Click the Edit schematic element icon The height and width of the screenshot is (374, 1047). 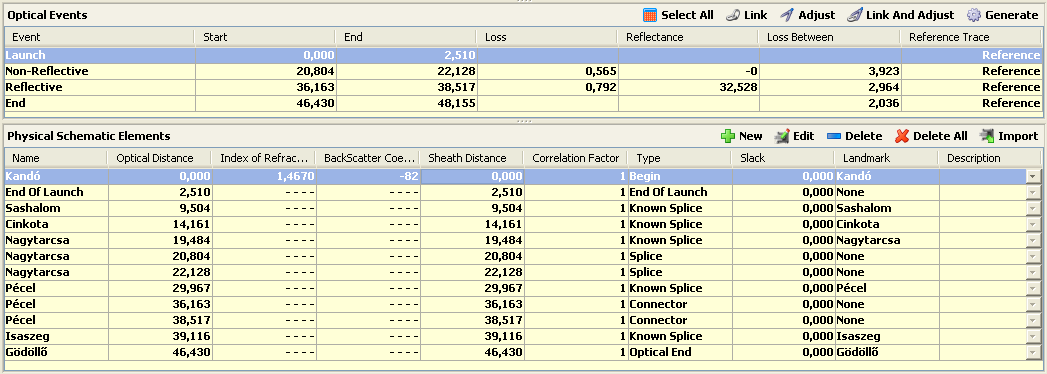(782, 136)
